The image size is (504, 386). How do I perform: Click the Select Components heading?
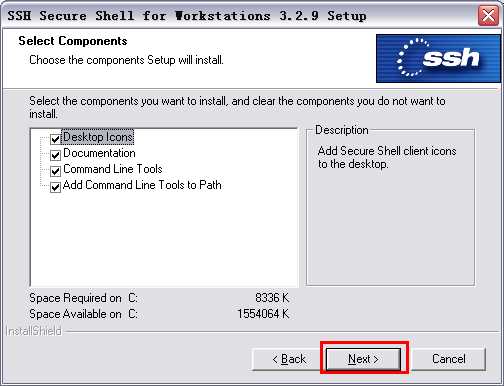pos(73,41)
